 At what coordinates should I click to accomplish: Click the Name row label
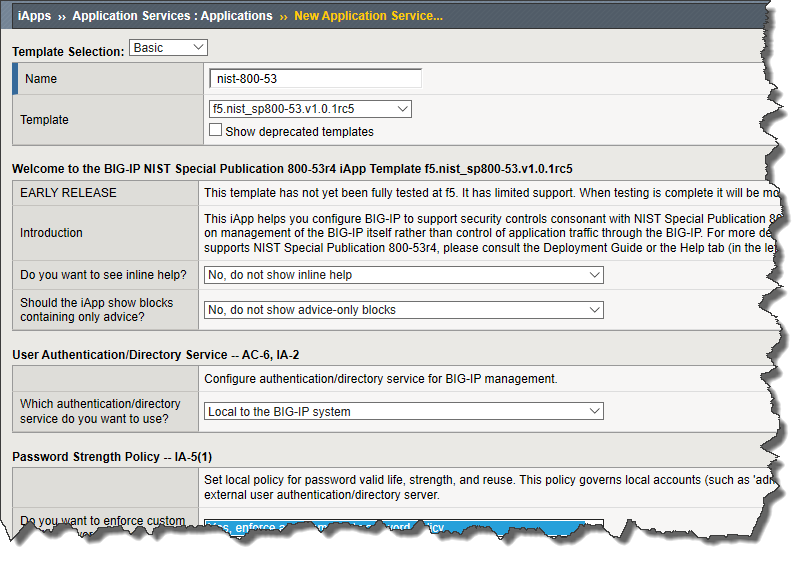41,79
